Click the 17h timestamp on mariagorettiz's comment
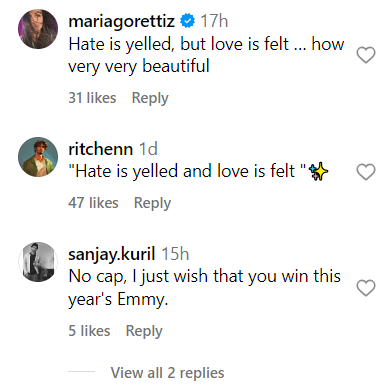The width and height of the screenshot is (389, 392). [214, 21]
